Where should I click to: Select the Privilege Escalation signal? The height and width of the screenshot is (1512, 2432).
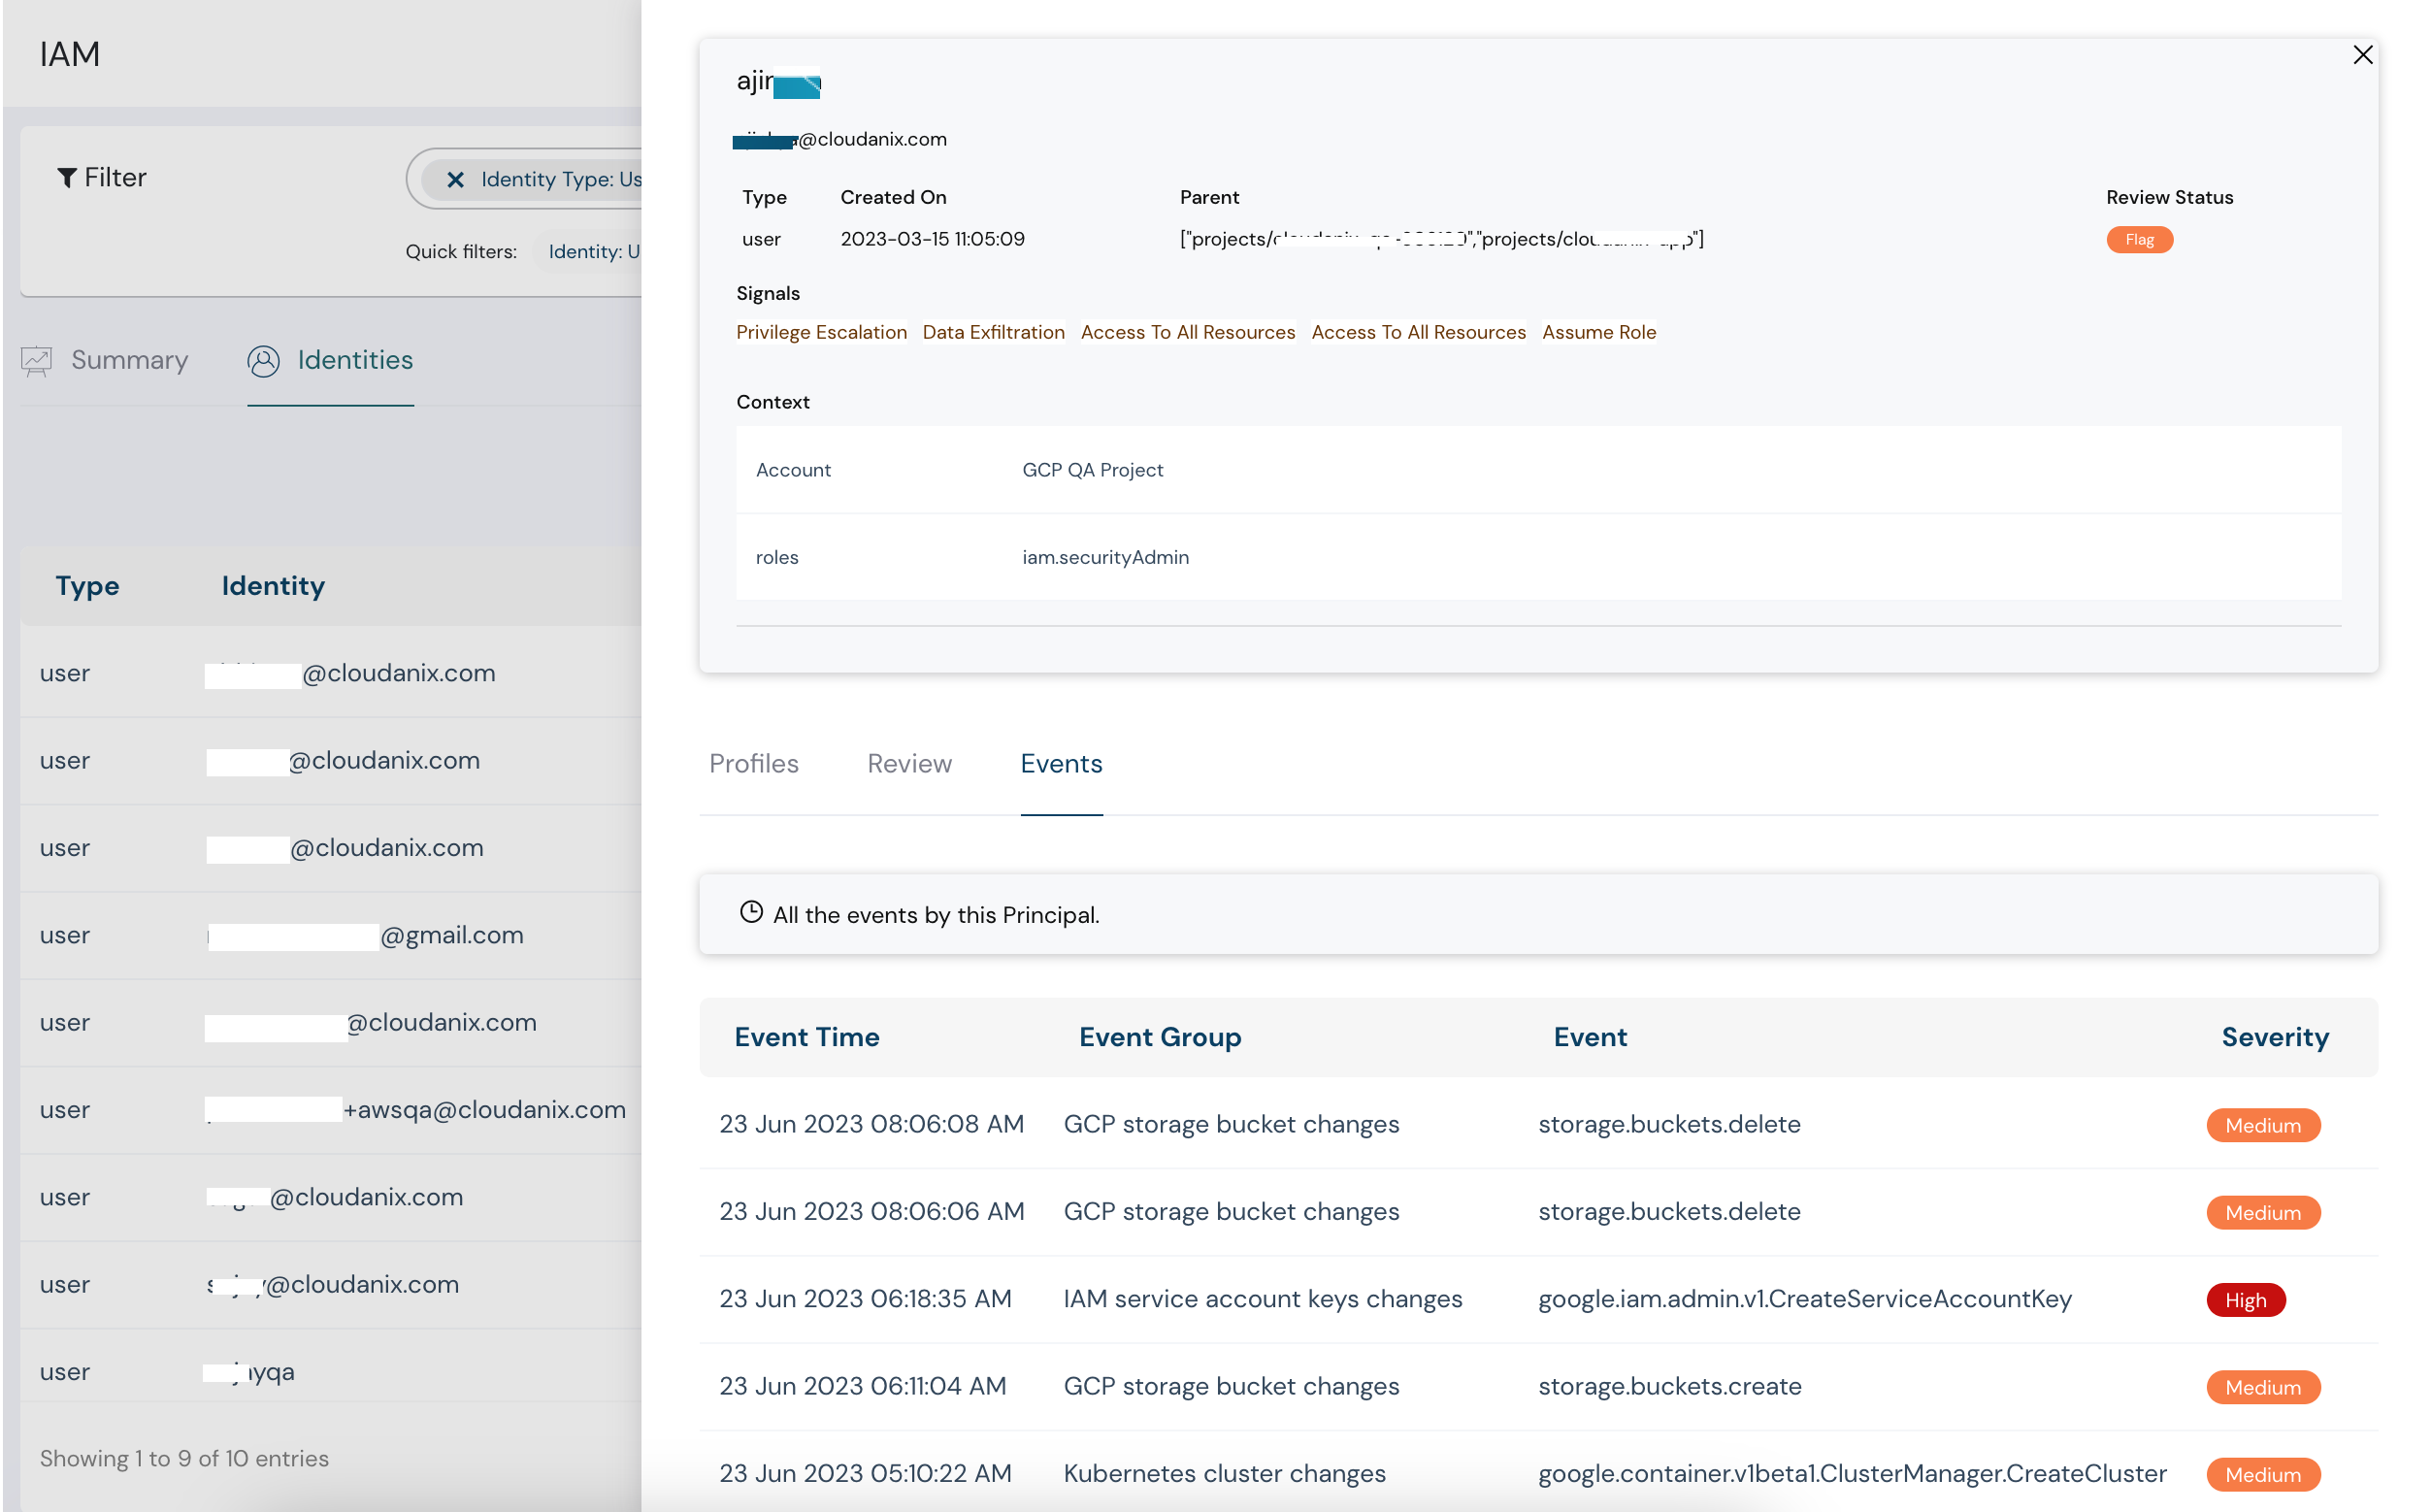click(821, 332)
